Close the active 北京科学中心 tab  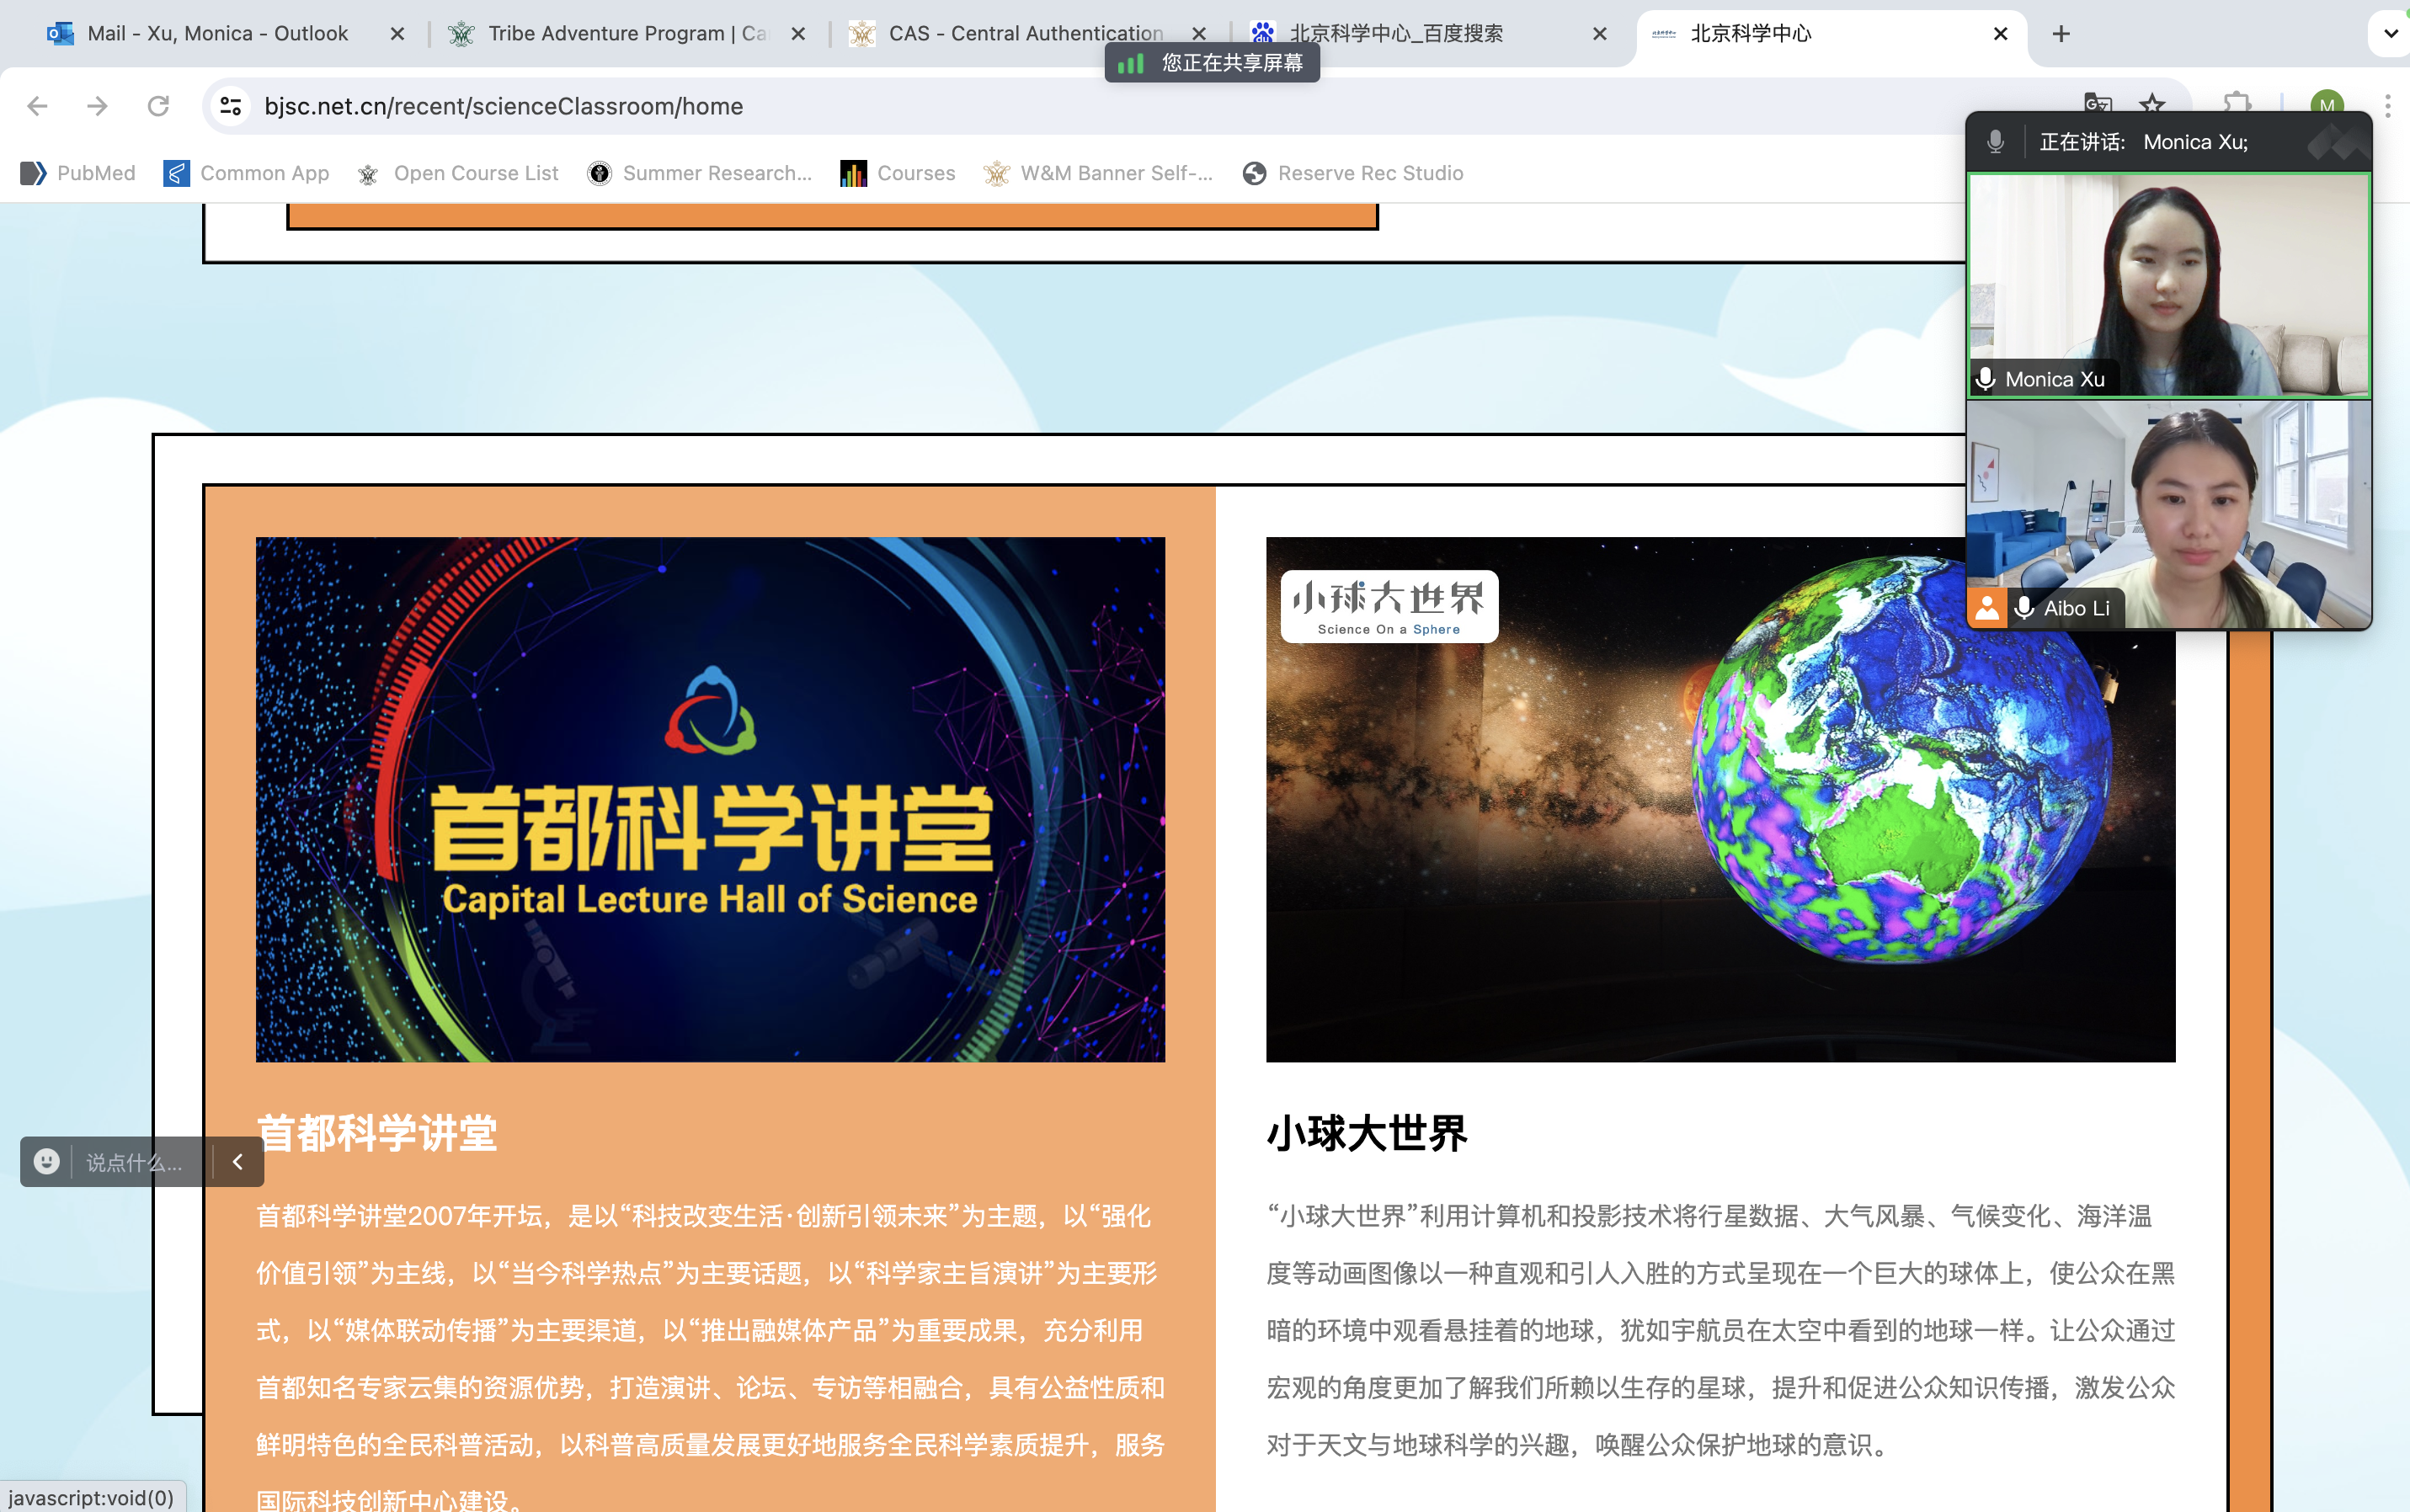coord(2001,34)
